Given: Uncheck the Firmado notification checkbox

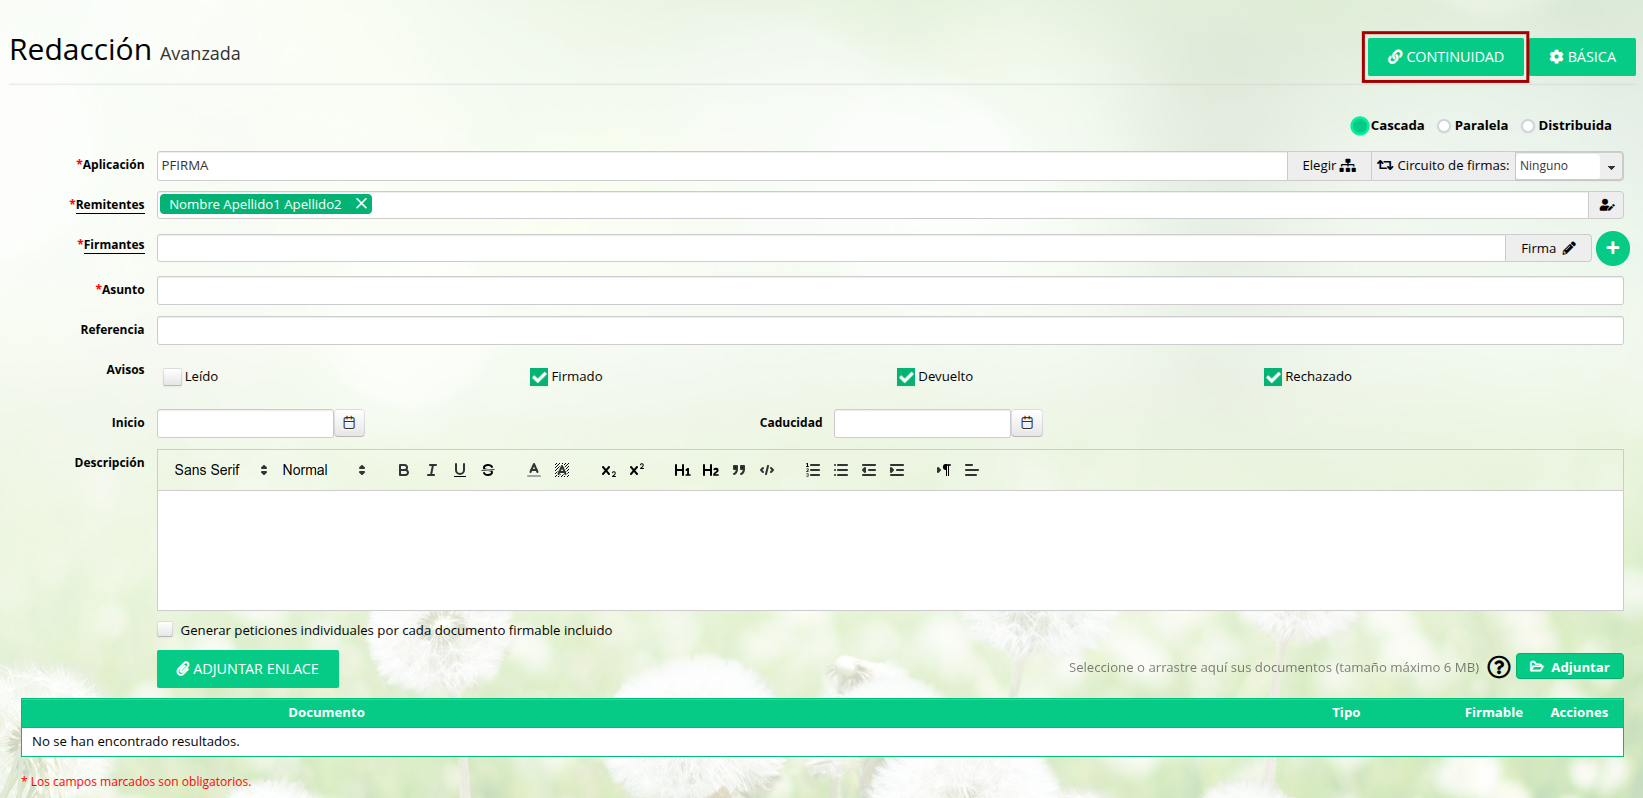Looking at the screenshot, I should pos(539,377).
